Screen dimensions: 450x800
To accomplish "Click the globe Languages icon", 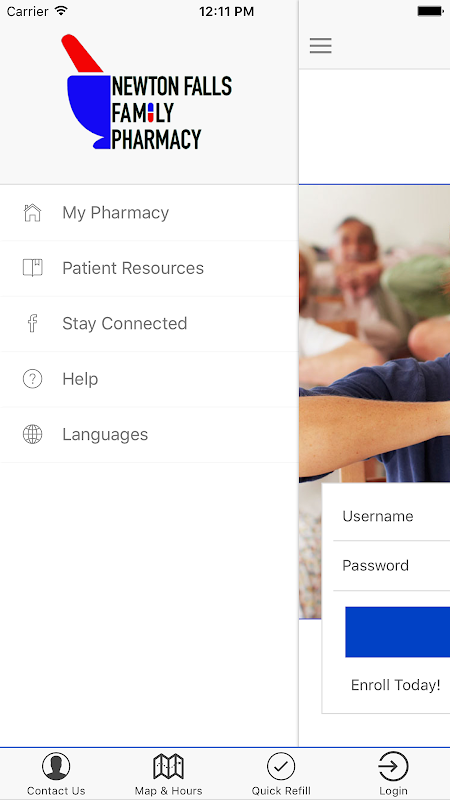I will [x=32, y=434].
